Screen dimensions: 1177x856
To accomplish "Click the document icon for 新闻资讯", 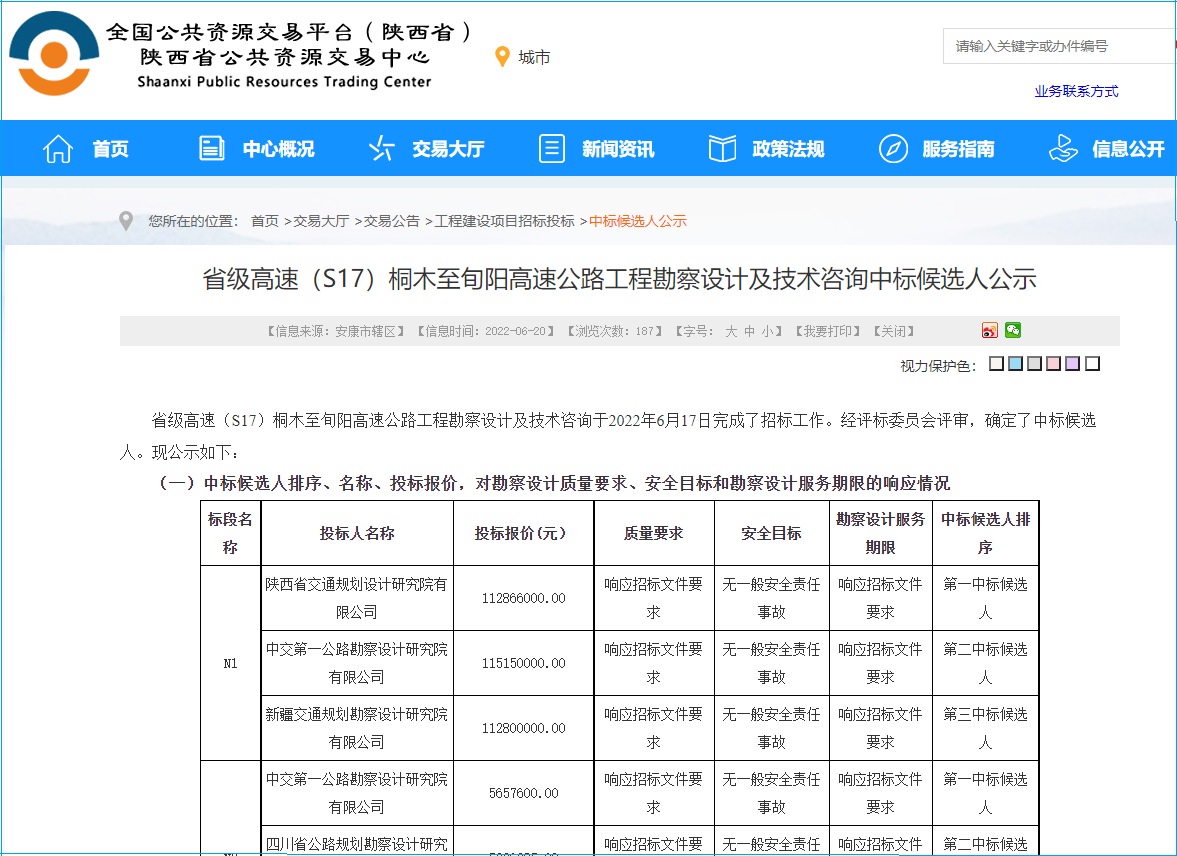I will coord(552,149).
